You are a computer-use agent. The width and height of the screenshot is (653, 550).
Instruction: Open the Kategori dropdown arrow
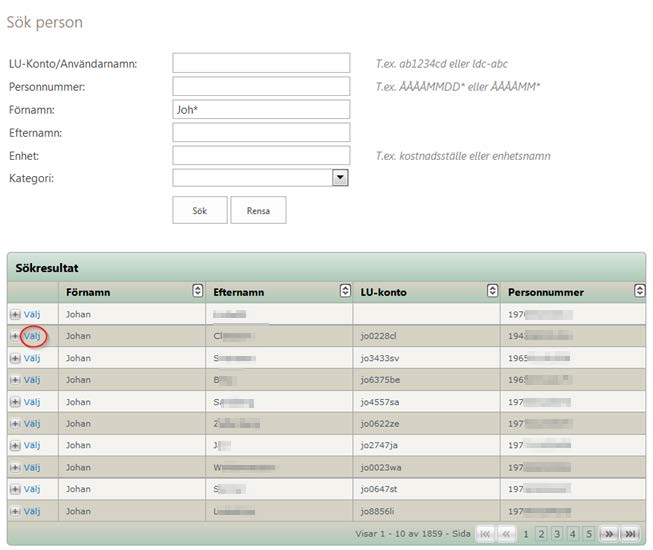click(340, 177)
